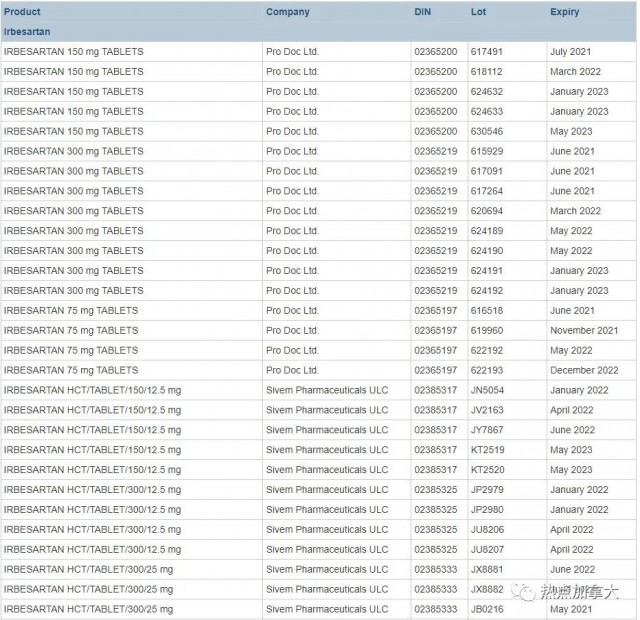Select lot number JN5054
This screenshot has height=620, width=640.
(487, 390)
